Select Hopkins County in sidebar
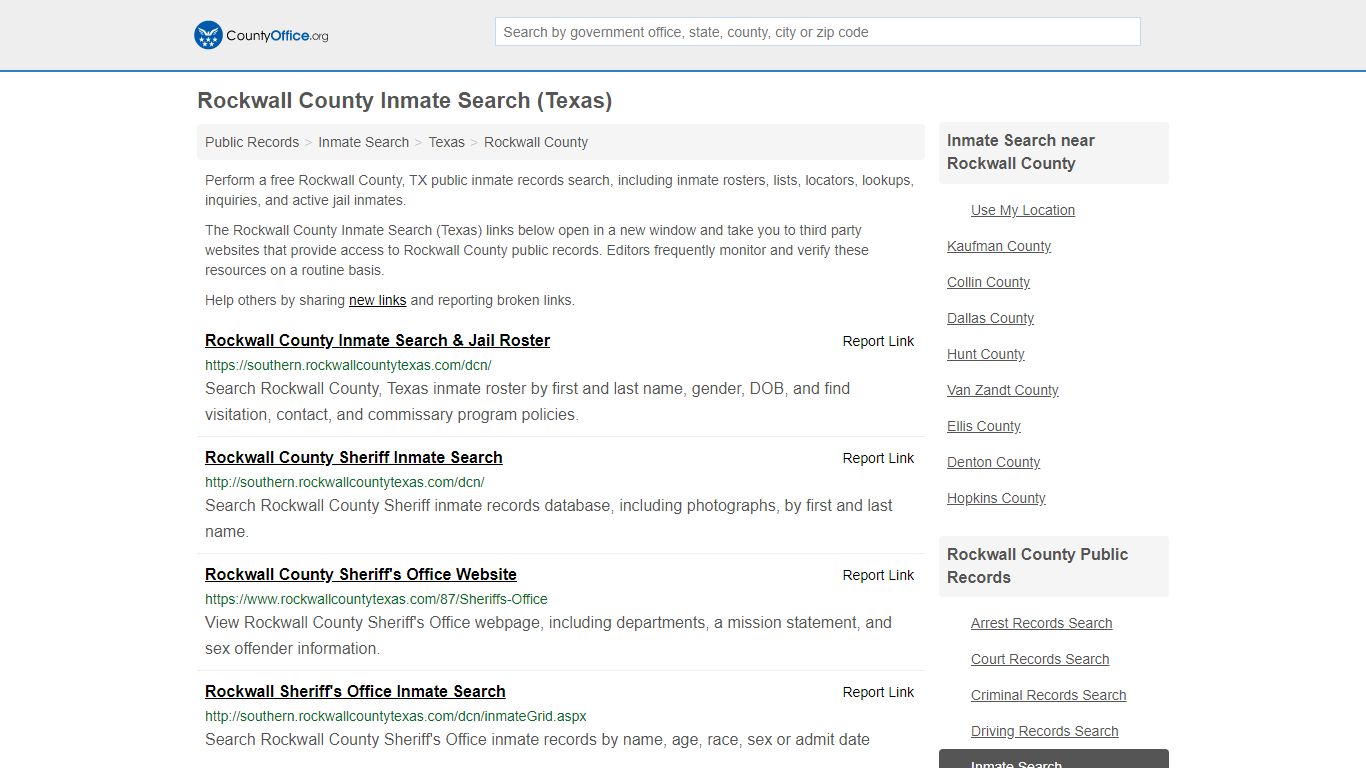The height and width of the screenshot is (768, 1366). tap(996, 498)
